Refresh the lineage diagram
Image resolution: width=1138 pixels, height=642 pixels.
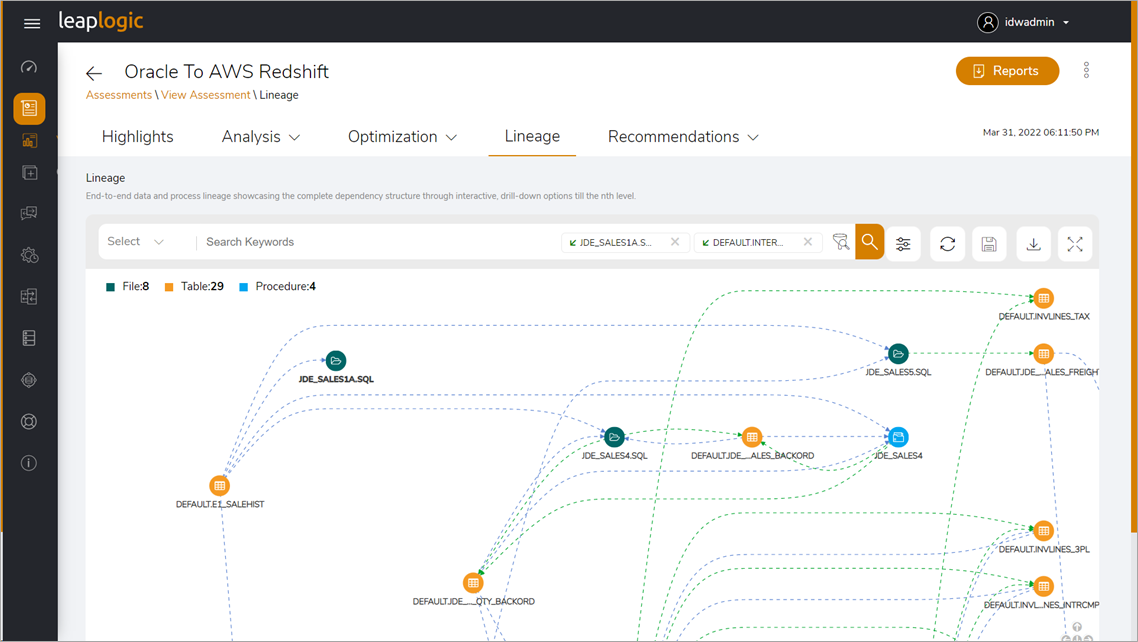(947, 243)
